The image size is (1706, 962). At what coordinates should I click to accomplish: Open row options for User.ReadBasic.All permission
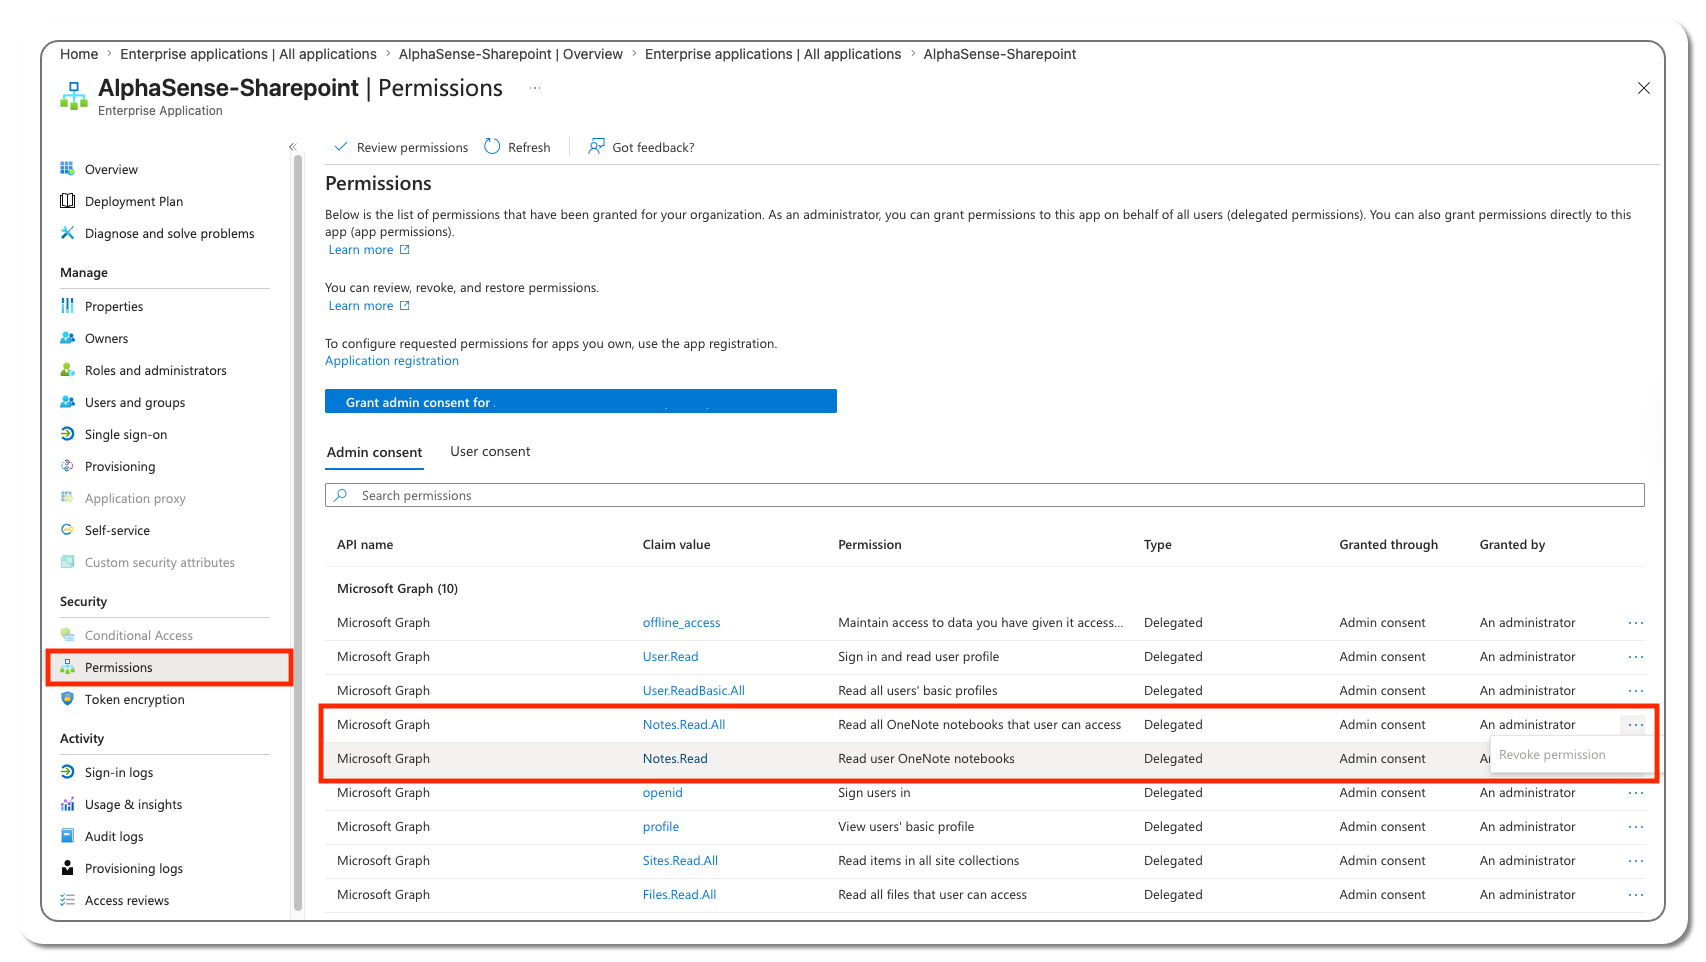click(x=1635, y=691)
